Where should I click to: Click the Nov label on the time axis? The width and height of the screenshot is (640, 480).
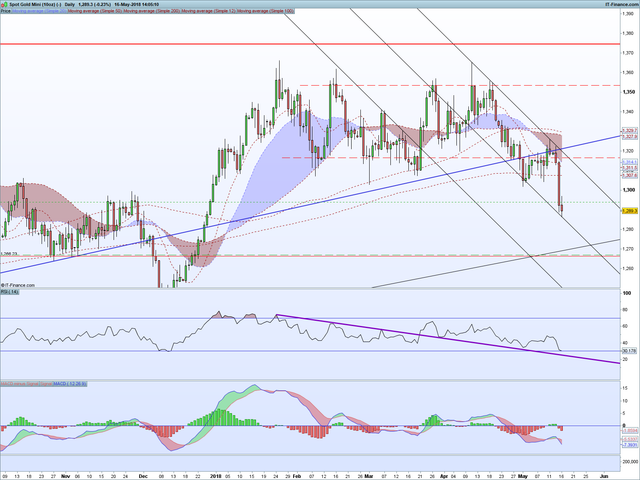(65, 476)
